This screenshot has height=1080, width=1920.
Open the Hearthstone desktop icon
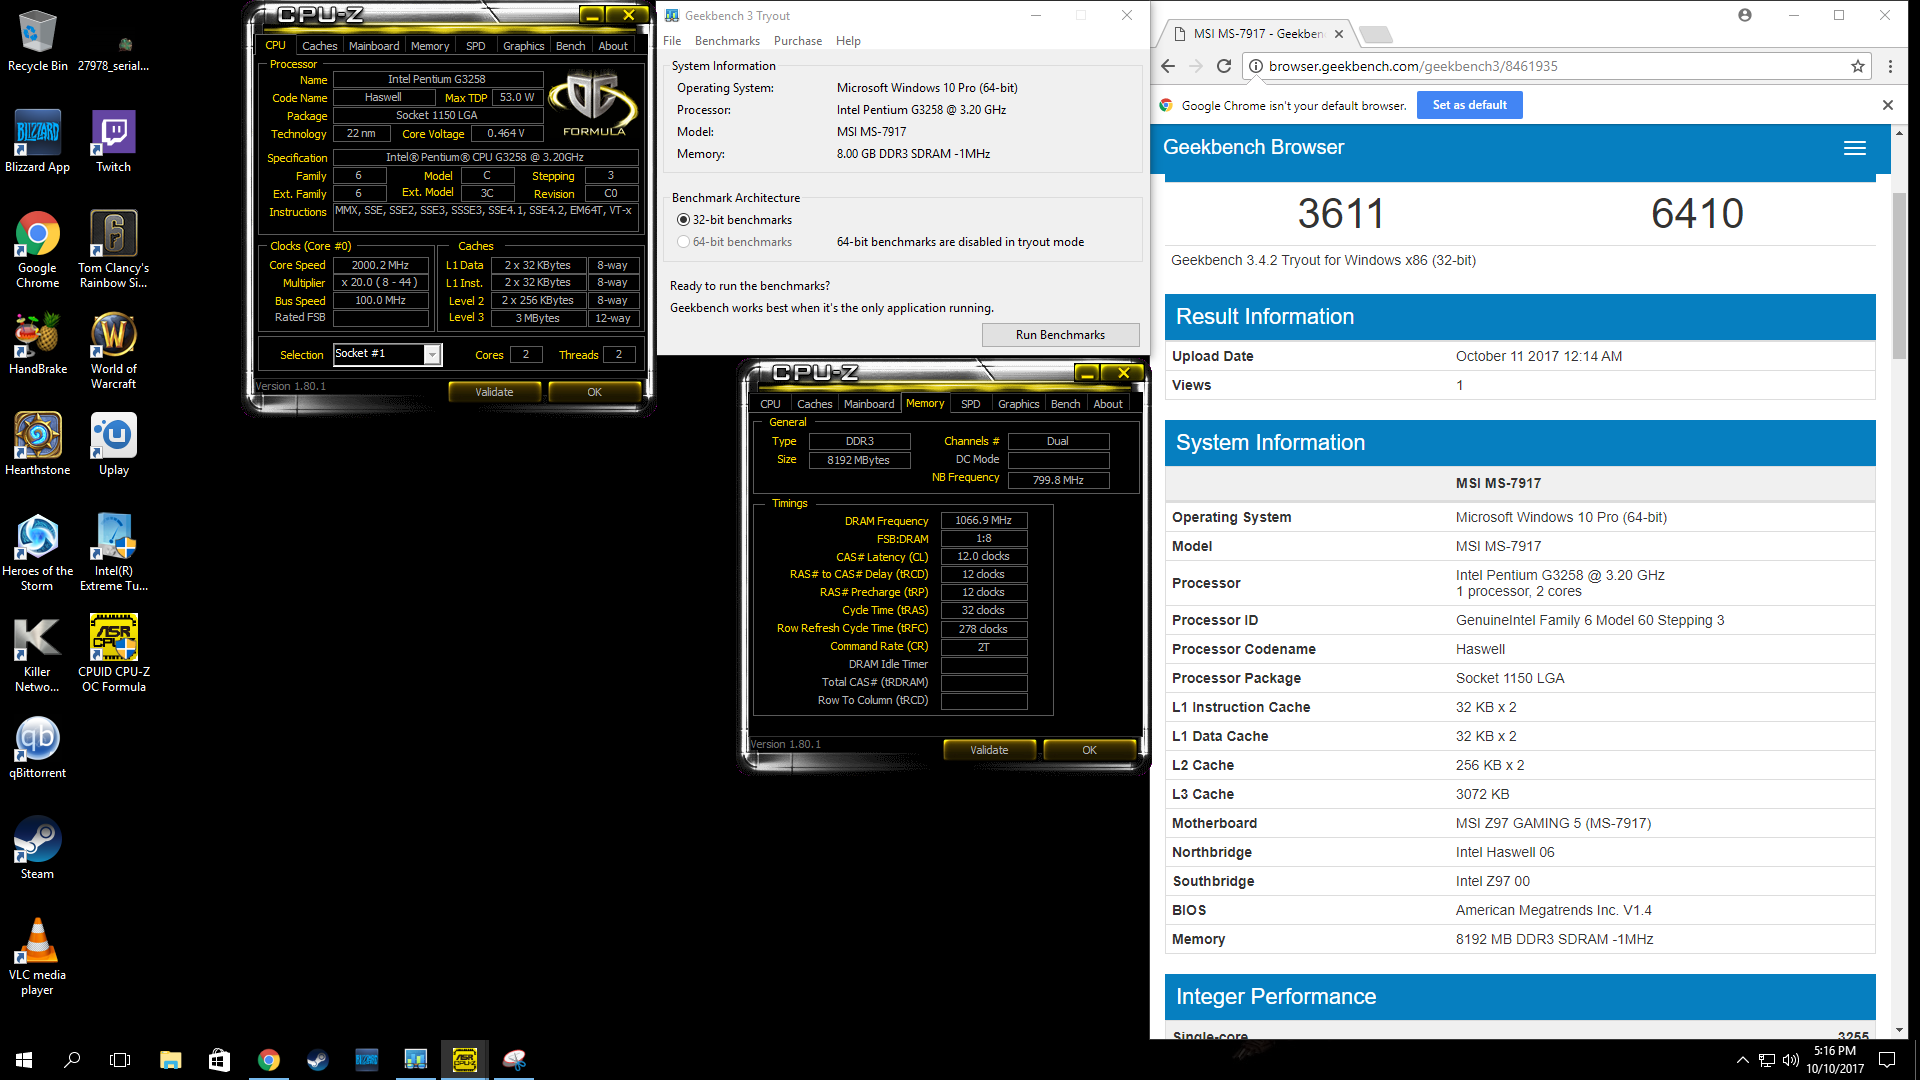coord(37,444)
